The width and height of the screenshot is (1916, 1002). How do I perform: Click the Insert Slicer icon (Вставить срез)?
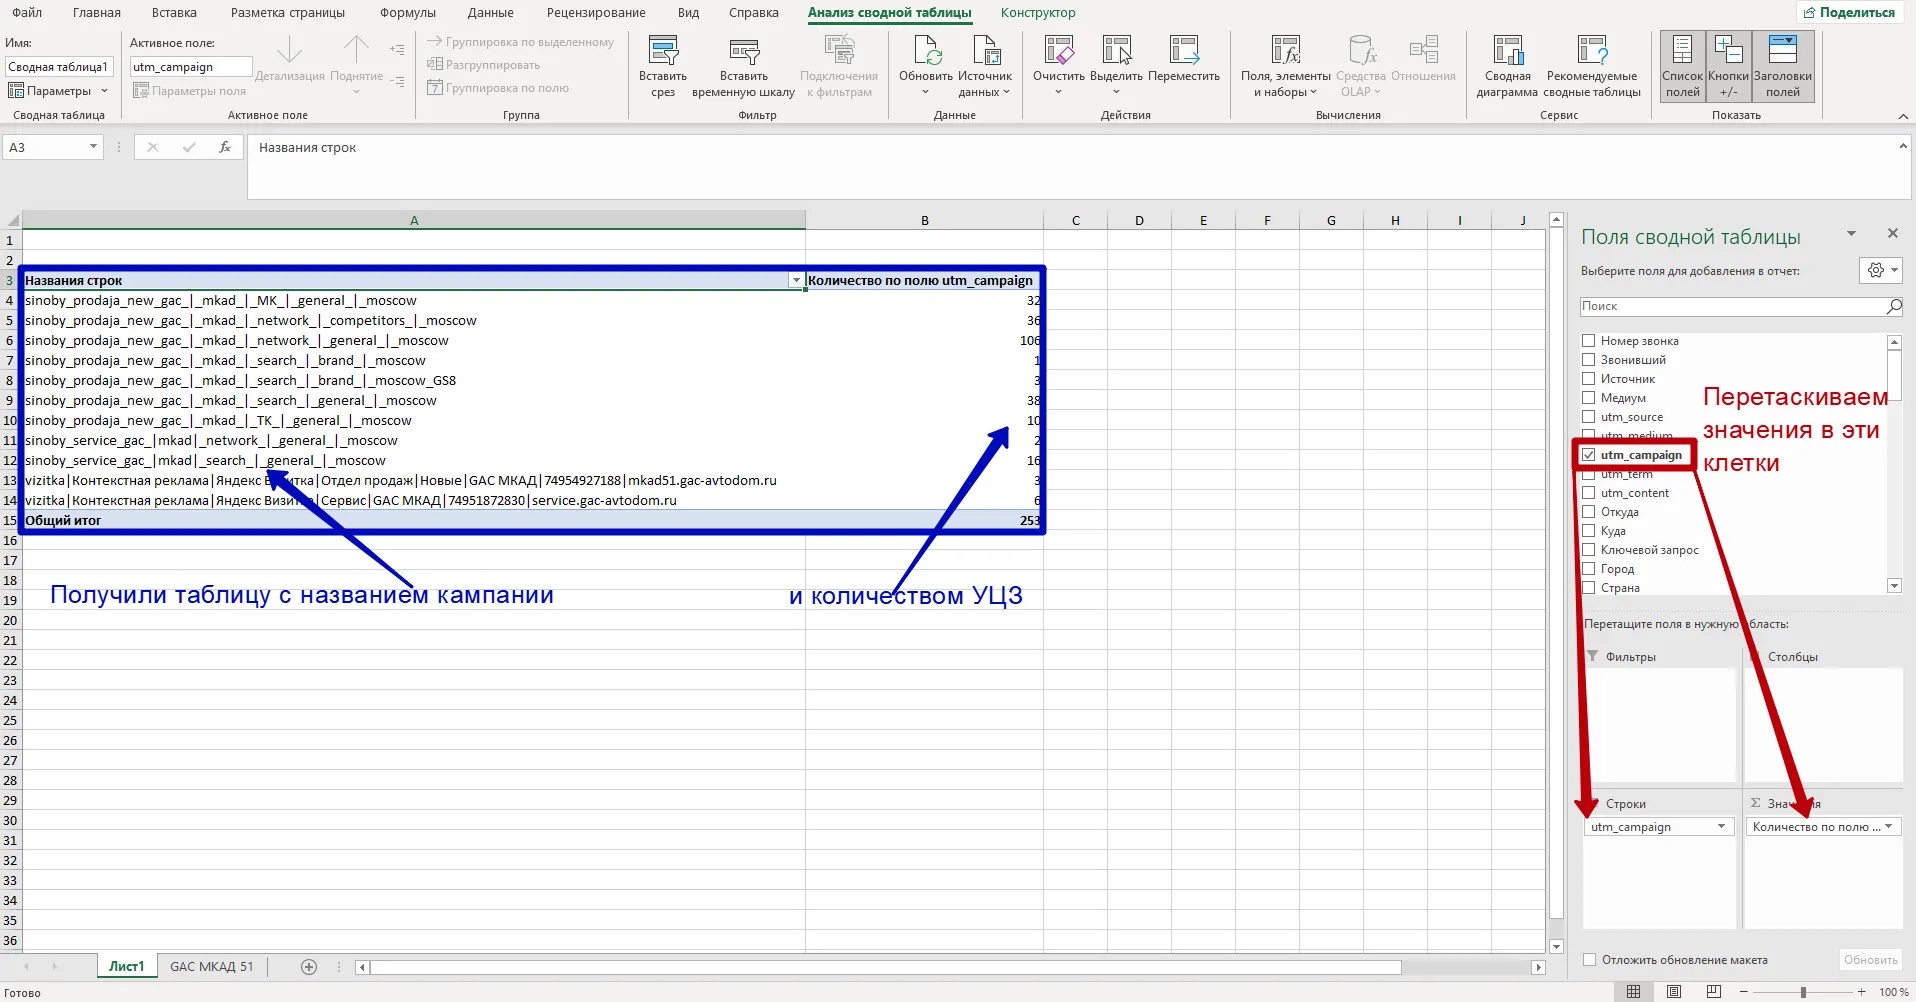point(662,52)
